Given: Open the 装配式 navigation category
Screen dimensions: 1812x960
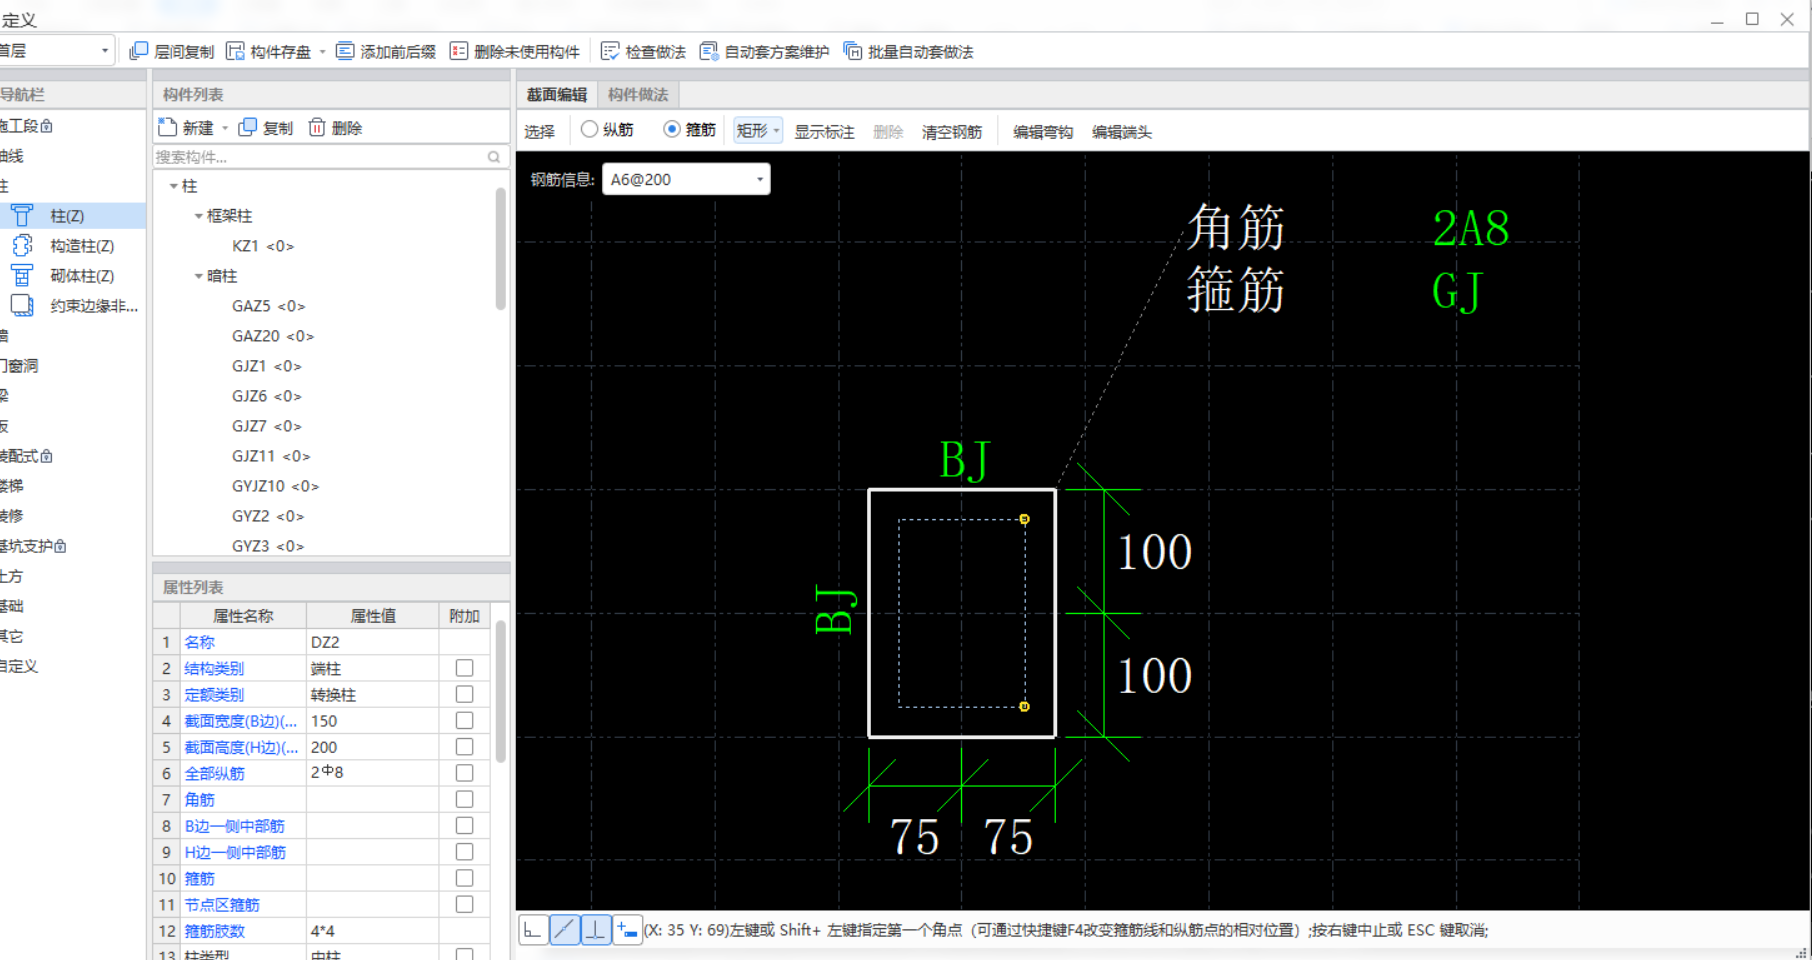Looking at the screenshot, I should [26, 456].
